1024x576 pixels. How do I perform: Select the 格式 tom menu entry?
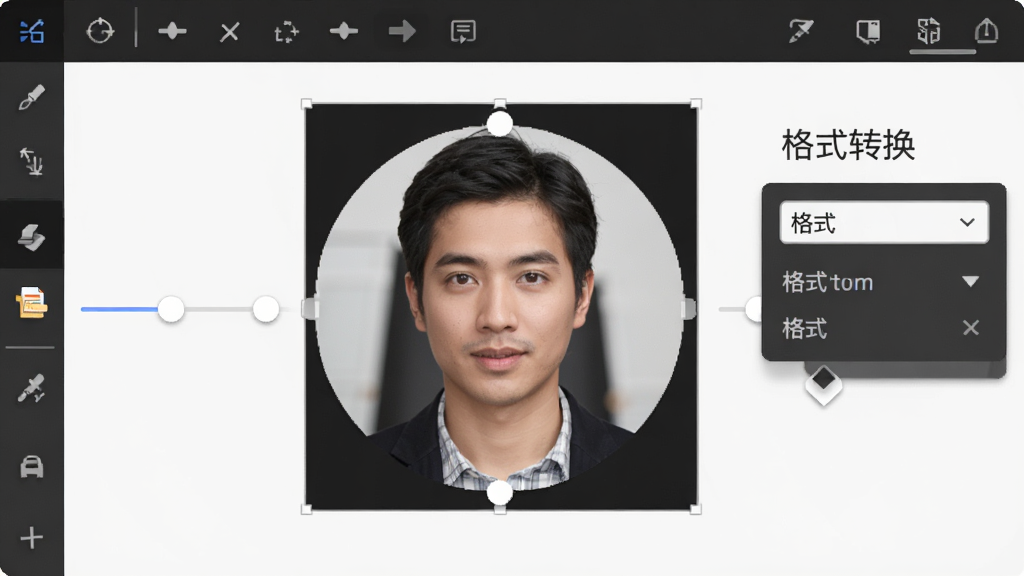(x=827, y=282)
